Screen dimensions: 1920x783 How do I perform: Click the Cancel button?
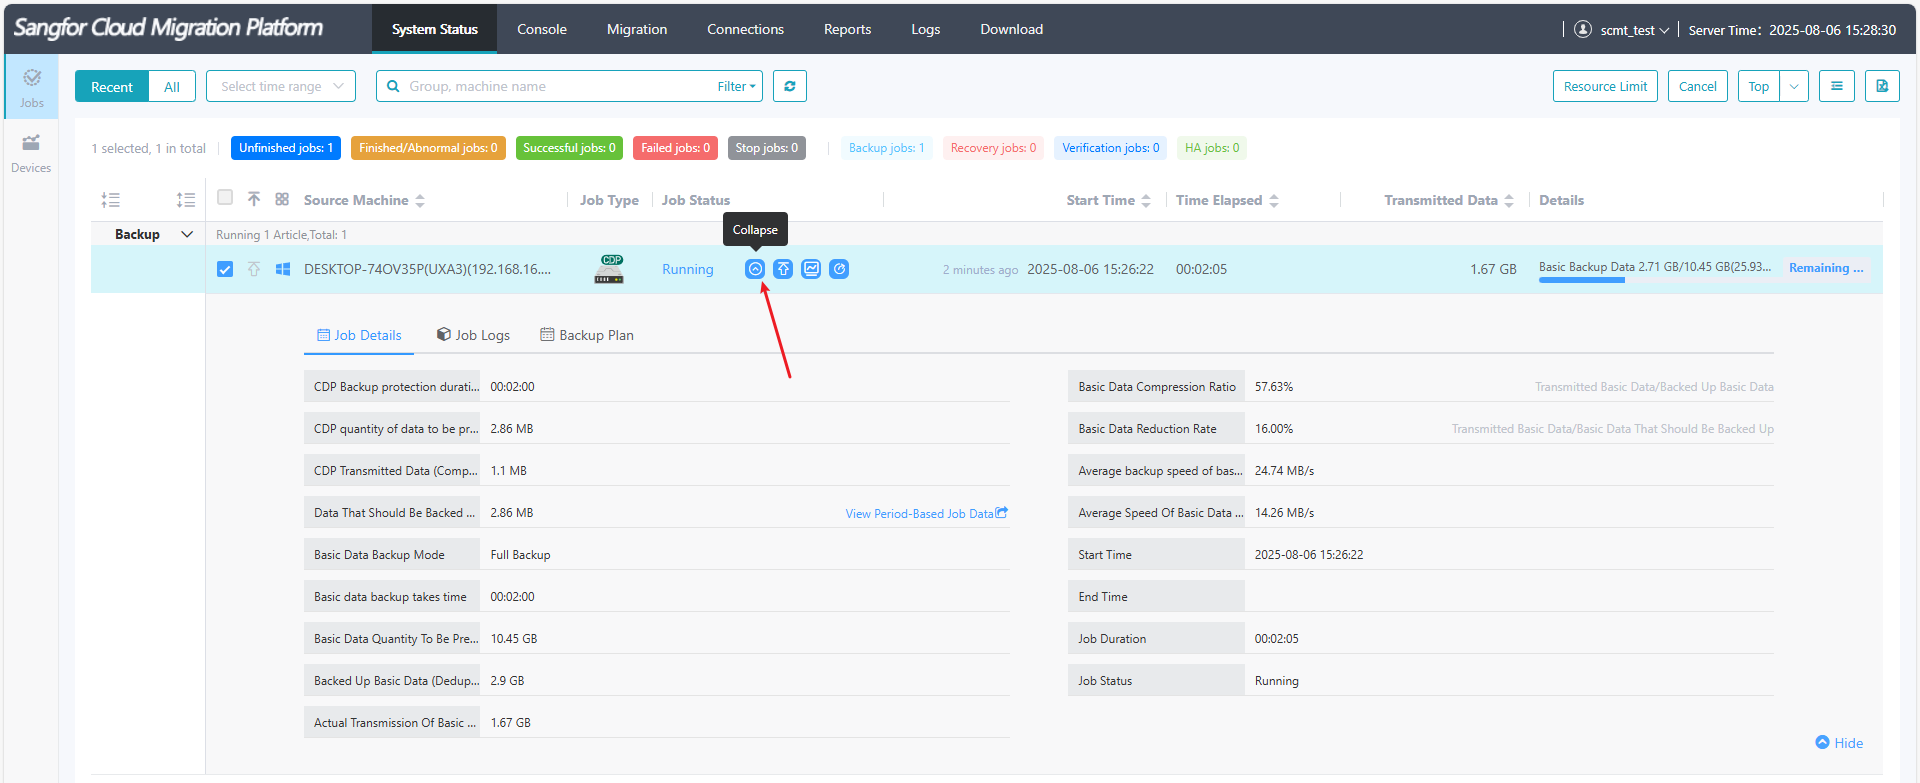[x=1698, y=86]
